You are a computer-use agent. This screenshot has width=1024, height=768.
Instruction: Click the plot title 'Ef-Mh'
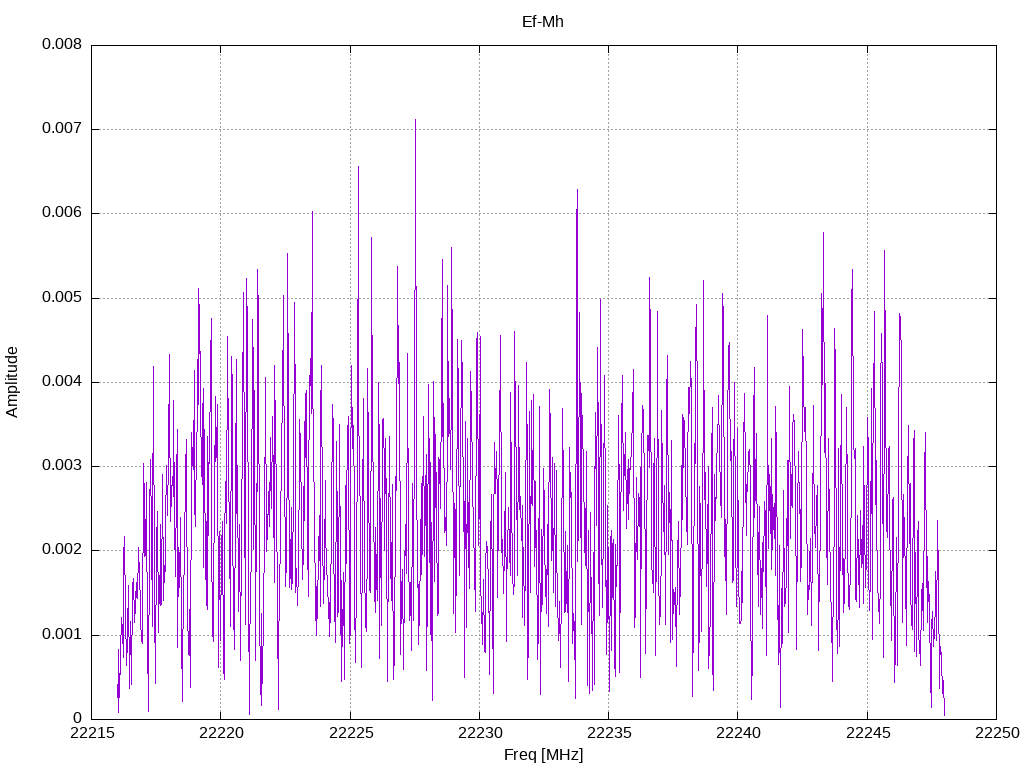pyautogui.click(x=542, y=22)
